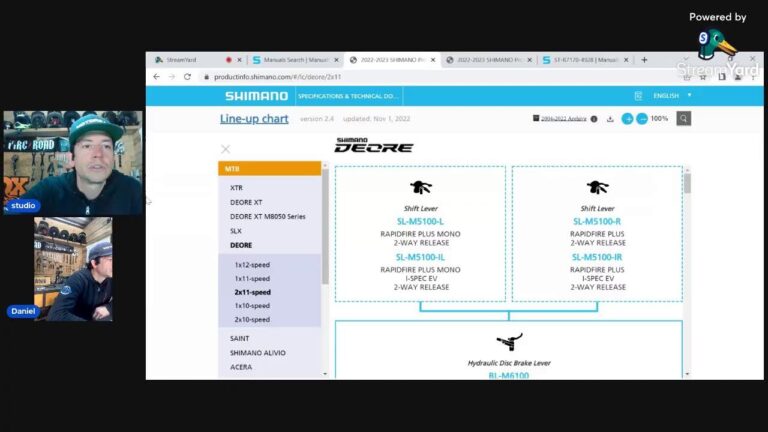Image resolution: width=768 pixels, height=432 pixels.
Task: Switch to the StreamYard tab
Action: click(x=189, y=60)
